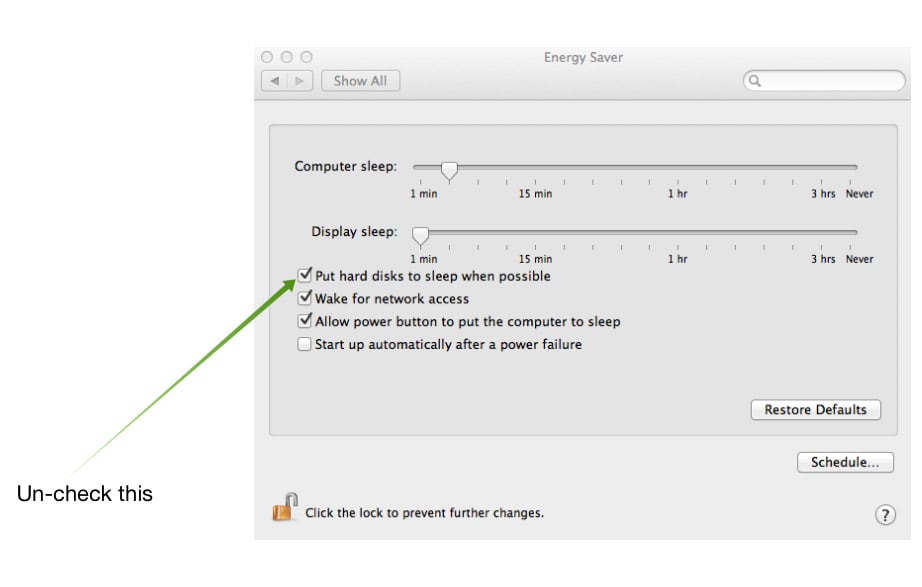Minimize the Energy Saver window

coord(286,57)
